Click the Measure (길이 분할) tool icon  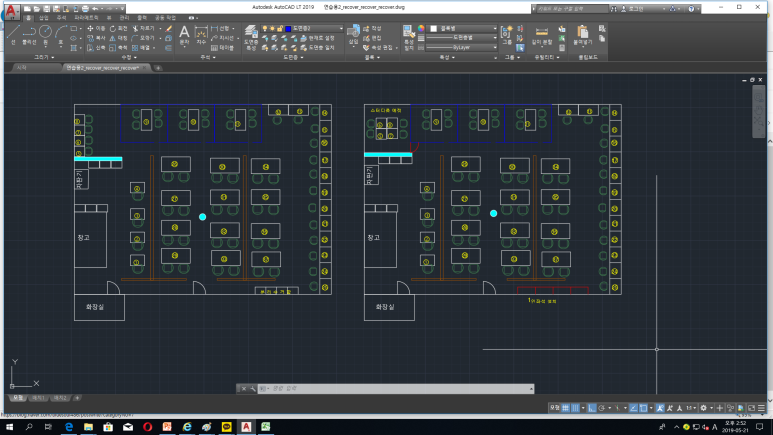[542, 36]
